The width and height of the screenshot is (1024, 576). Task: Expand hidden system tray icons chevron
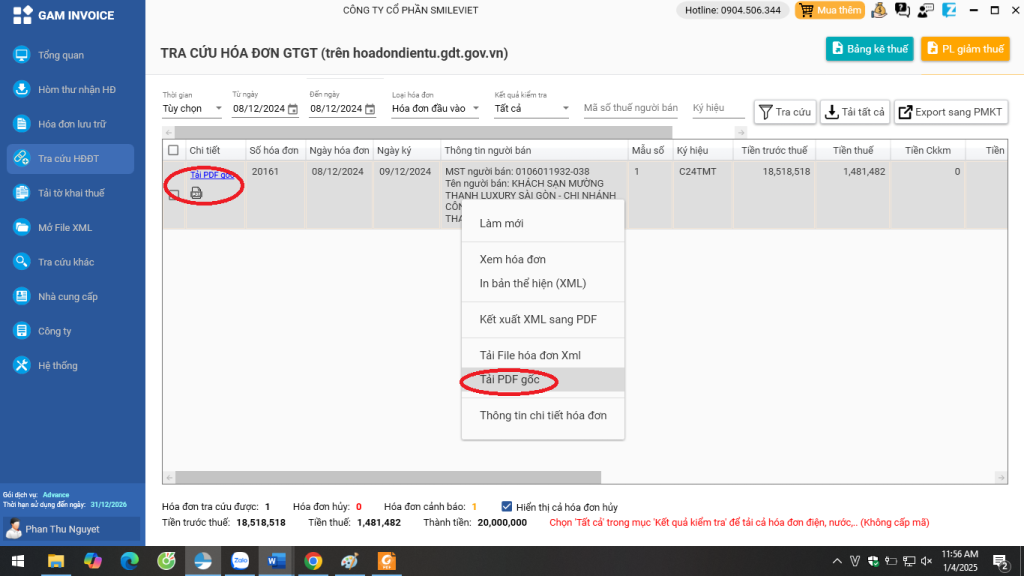[x=837, y=561]
